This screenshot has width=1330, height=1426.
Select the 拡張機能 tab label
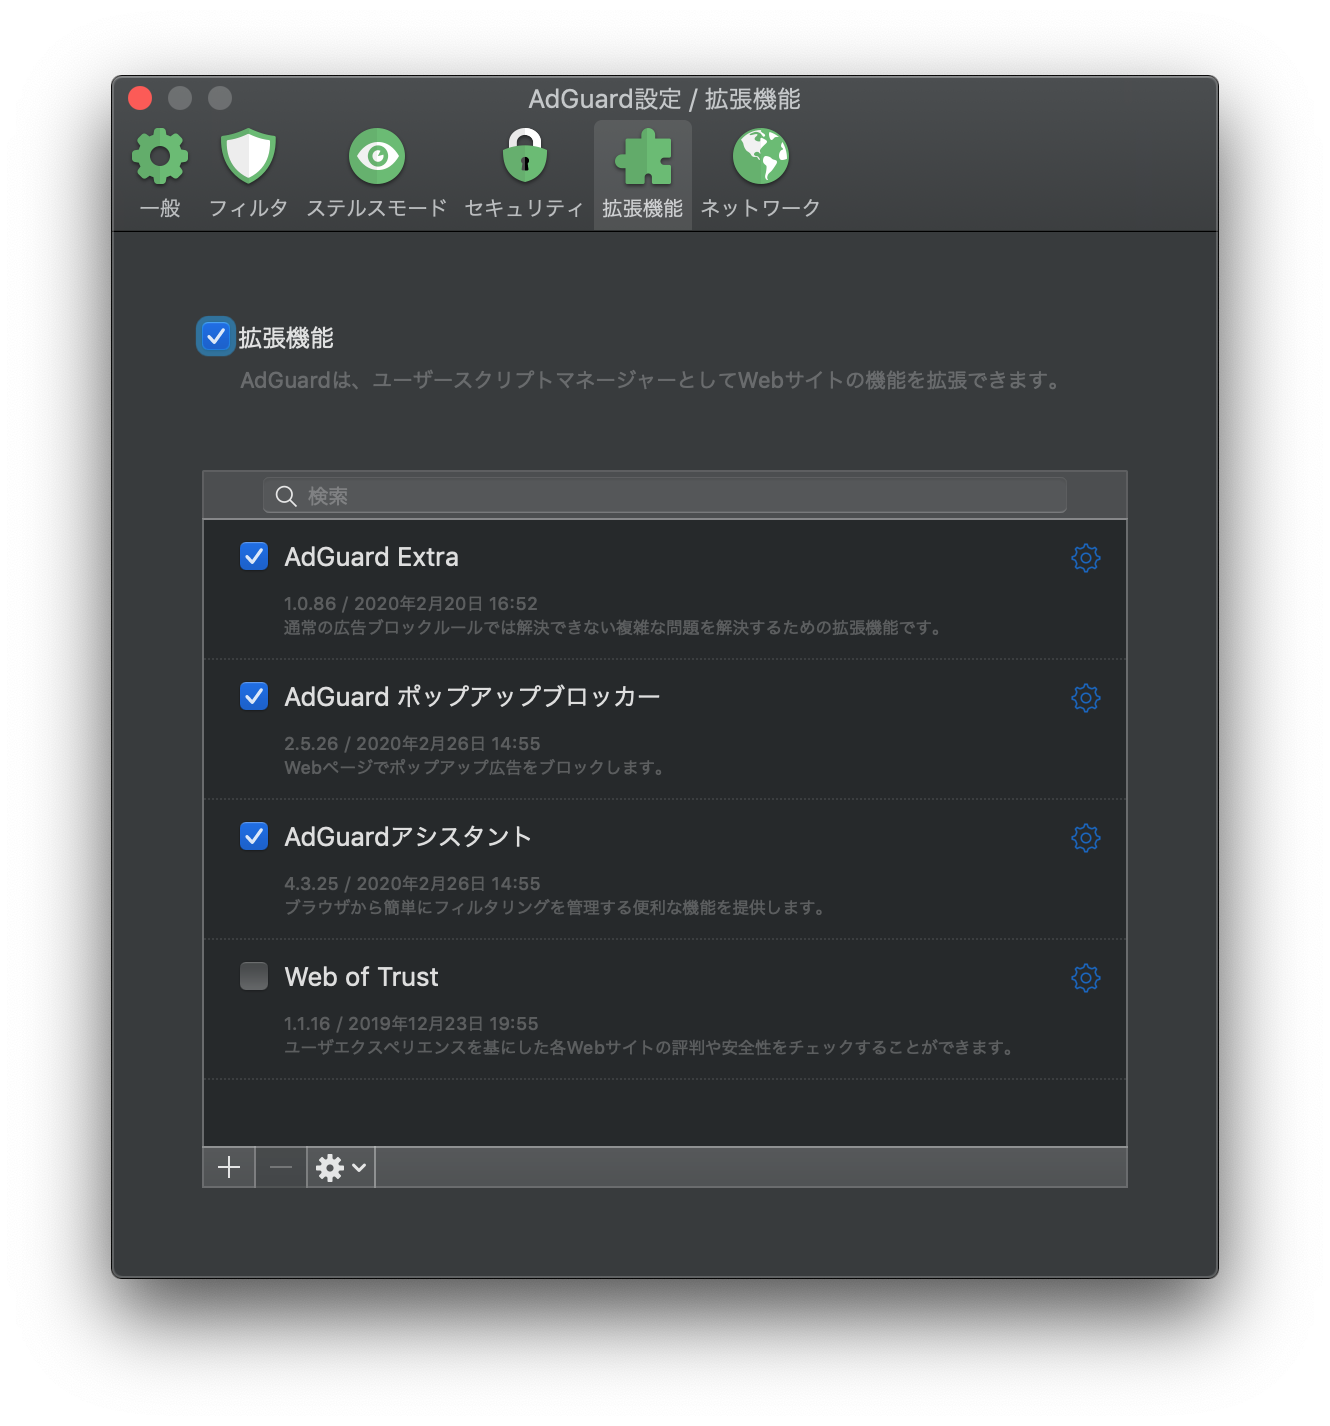point(642,208)
